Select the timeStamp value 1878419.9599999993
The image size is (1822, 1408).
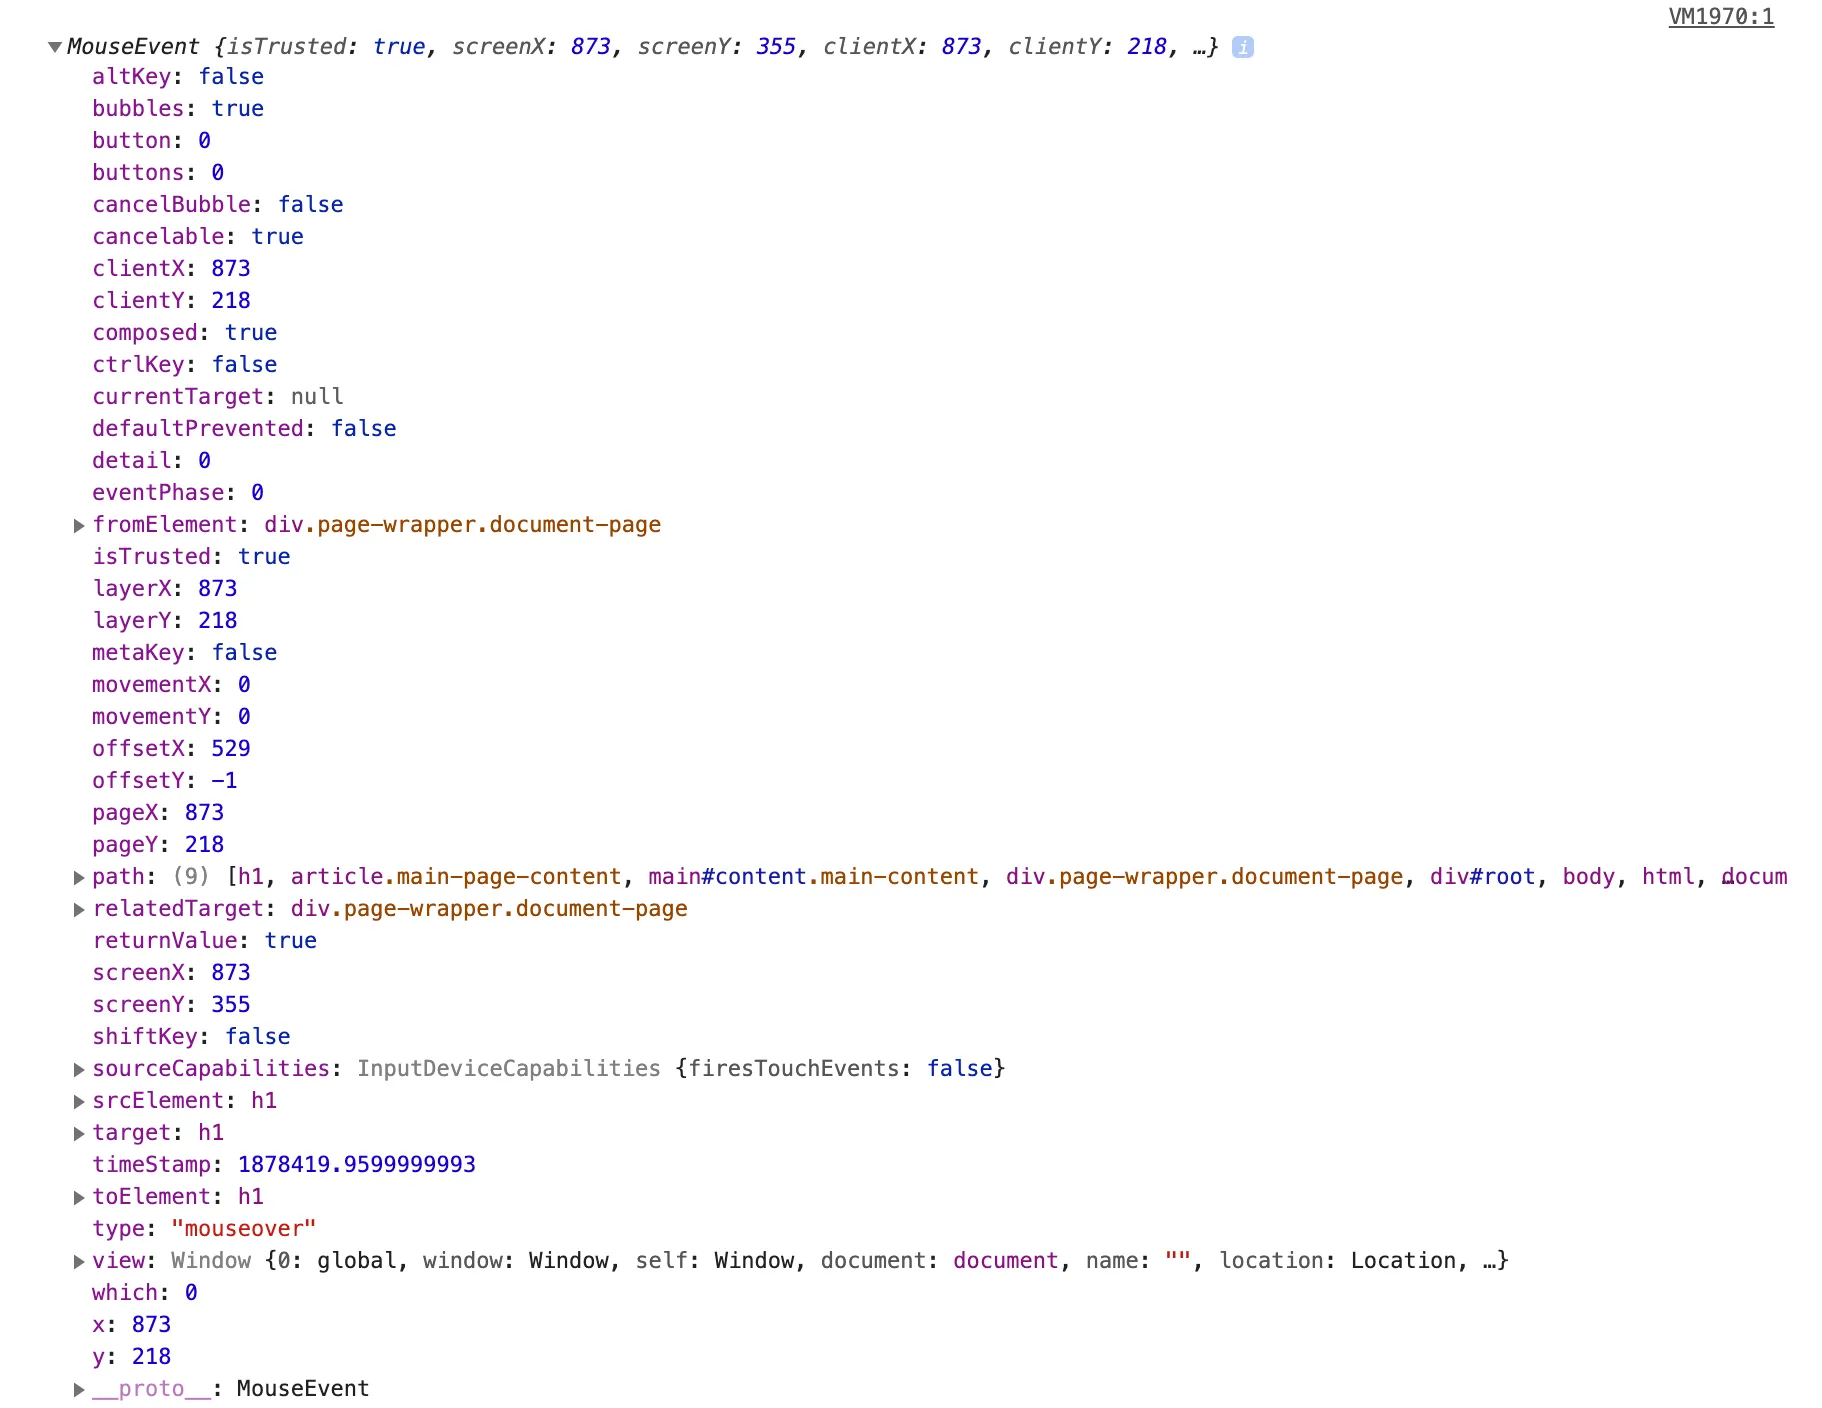click(356, 1165)
